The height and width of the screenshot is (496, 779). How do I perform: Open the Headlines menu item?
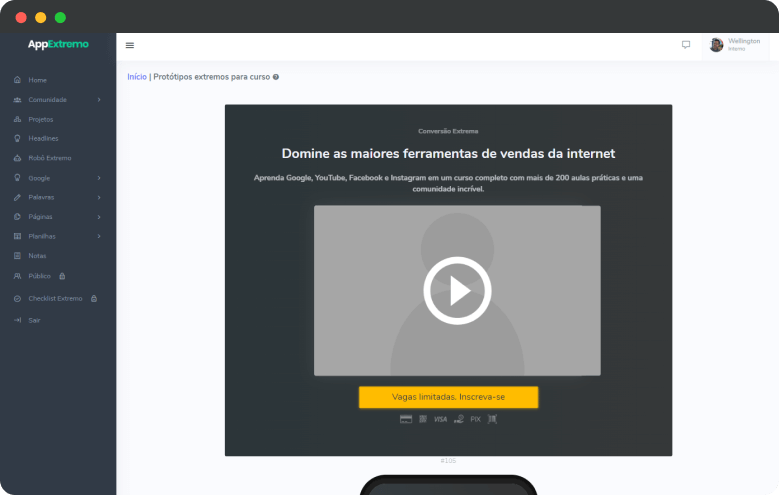(43, 138)
